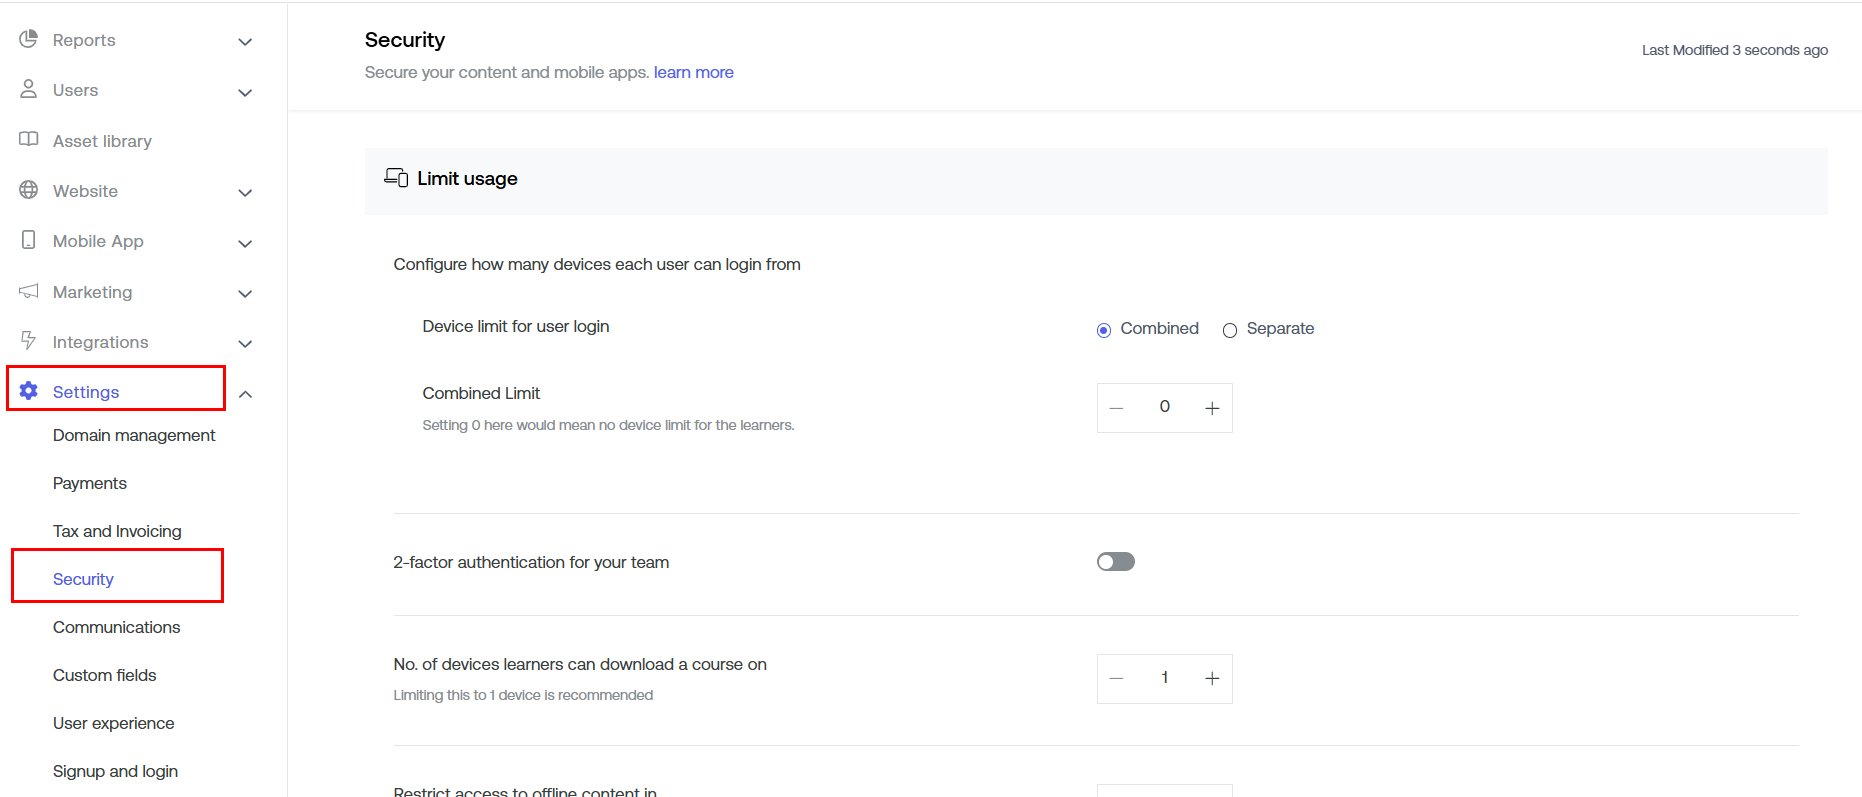This screenshot has height=797, width=1862.
Task: Expand the Mobile App submenu arrow
Action: pyautogui.click(x=245, y=243)
